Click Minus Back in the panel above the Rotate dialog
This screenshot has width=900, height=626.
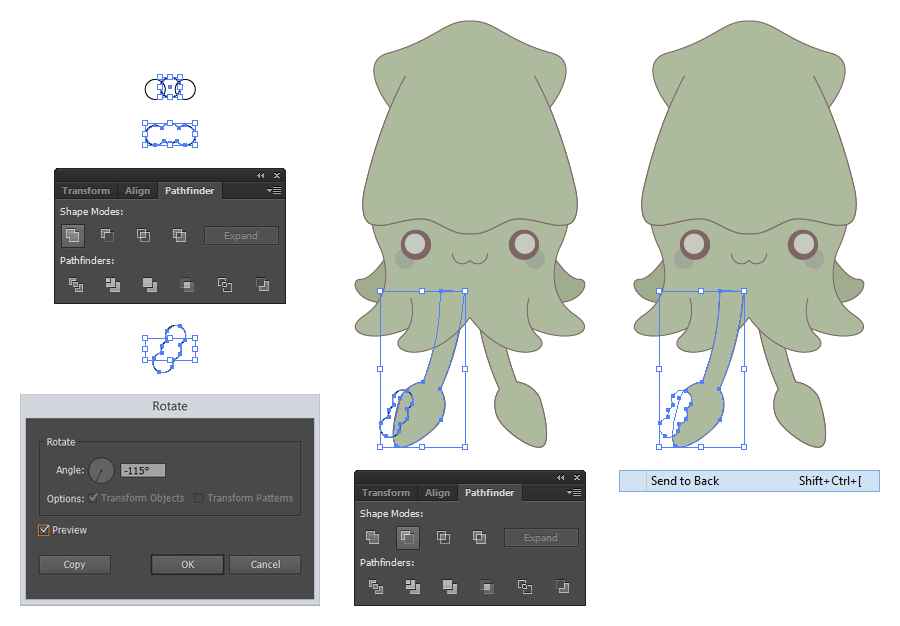click(262, 285)
